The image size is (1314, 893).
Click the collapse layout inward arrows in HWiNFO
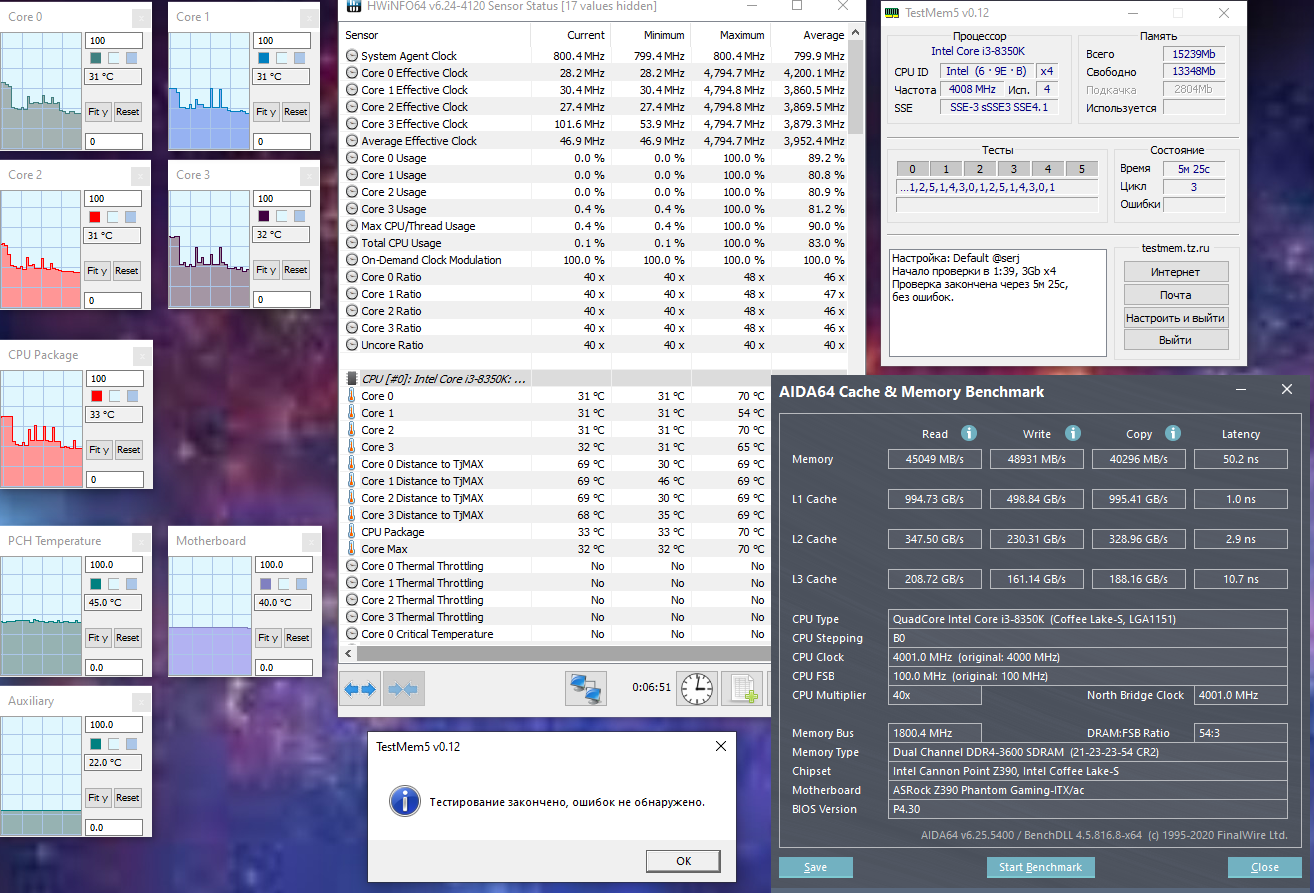coord(404,688)
